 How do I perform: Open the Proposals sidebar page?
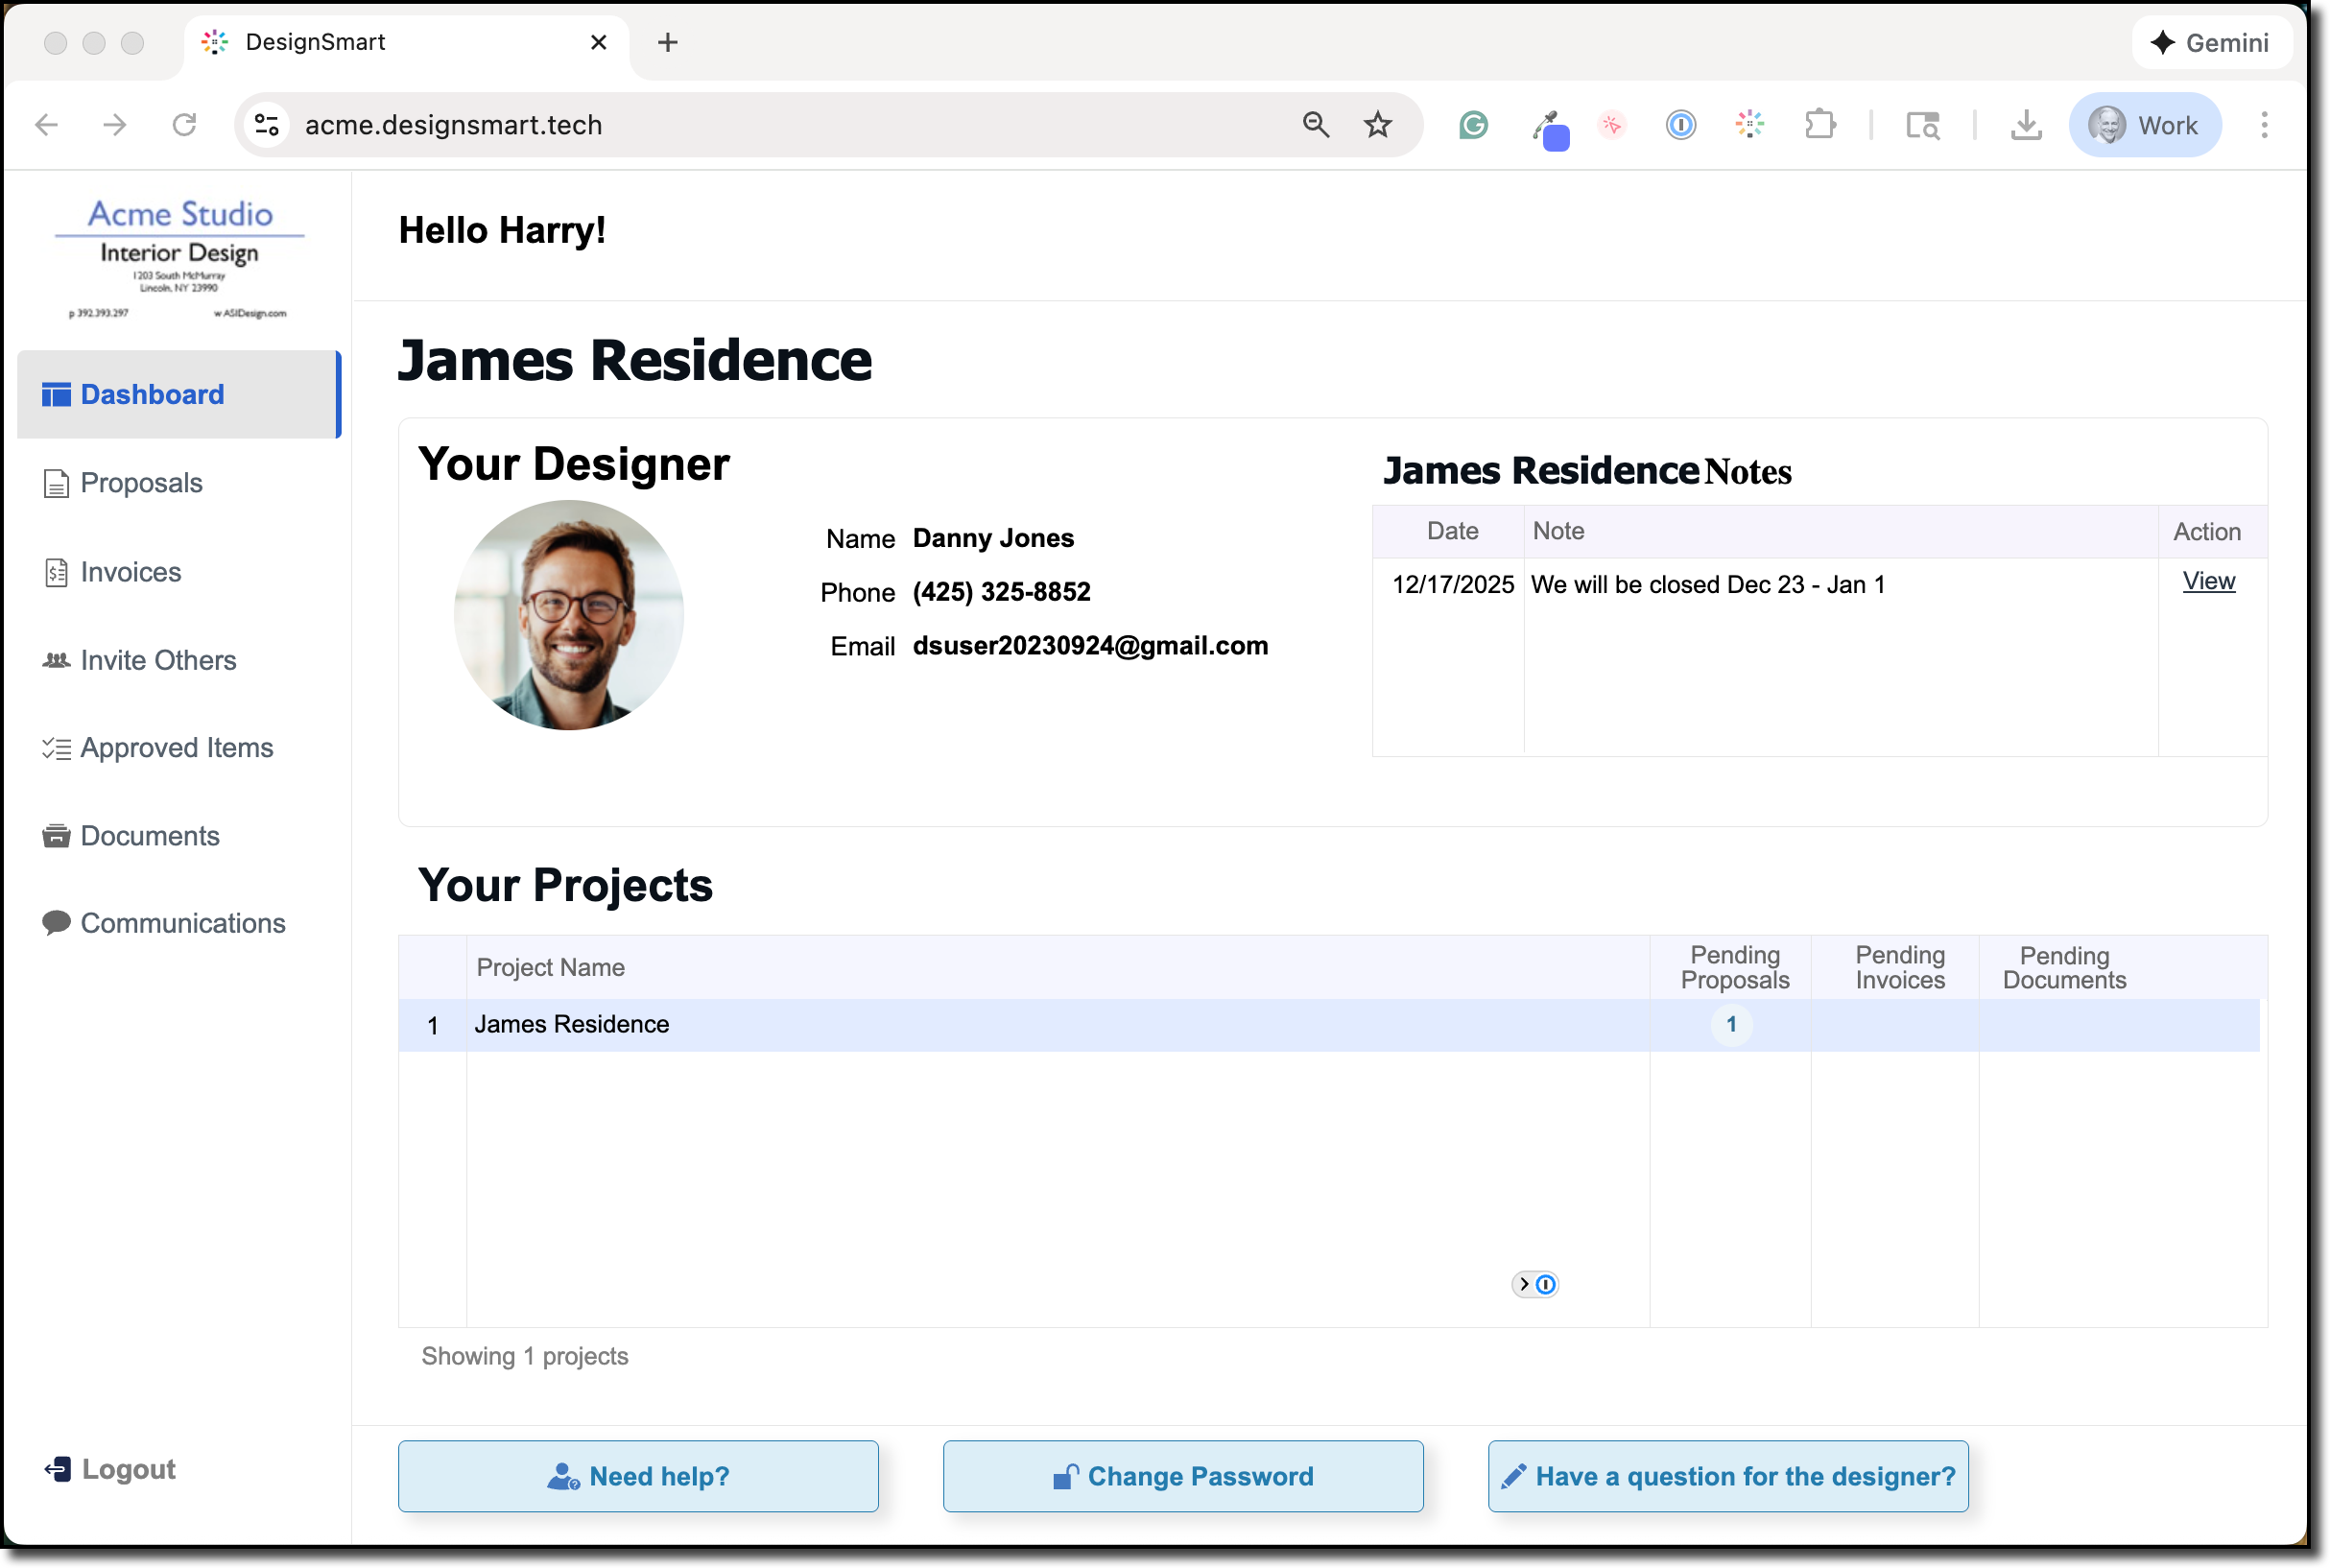click(141, 483)
